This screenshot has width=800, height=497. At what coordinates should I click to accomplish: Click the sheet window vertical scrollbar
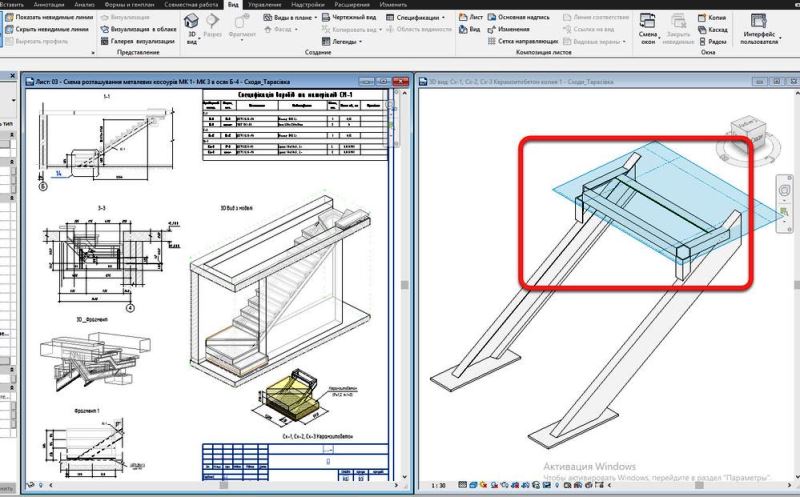[x=405, y=285]
